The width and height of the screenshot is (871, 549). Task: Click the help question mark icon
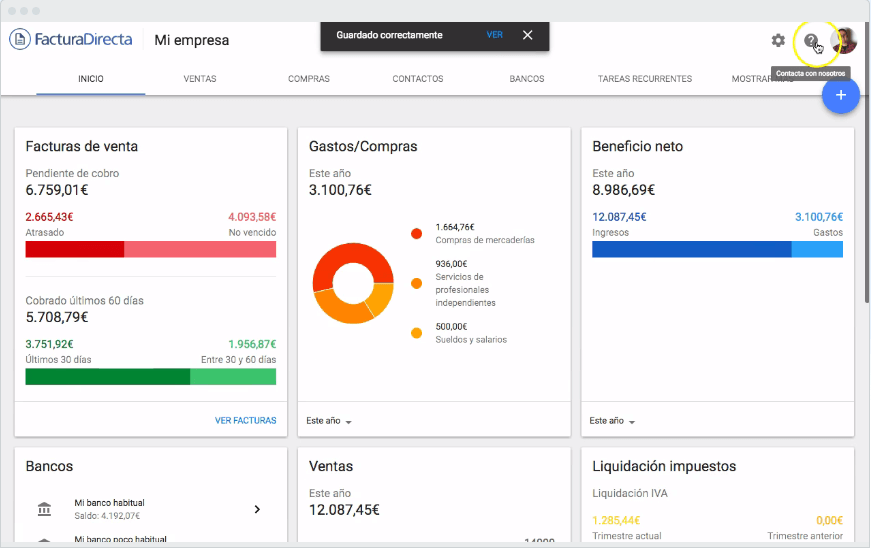(811, 41)
